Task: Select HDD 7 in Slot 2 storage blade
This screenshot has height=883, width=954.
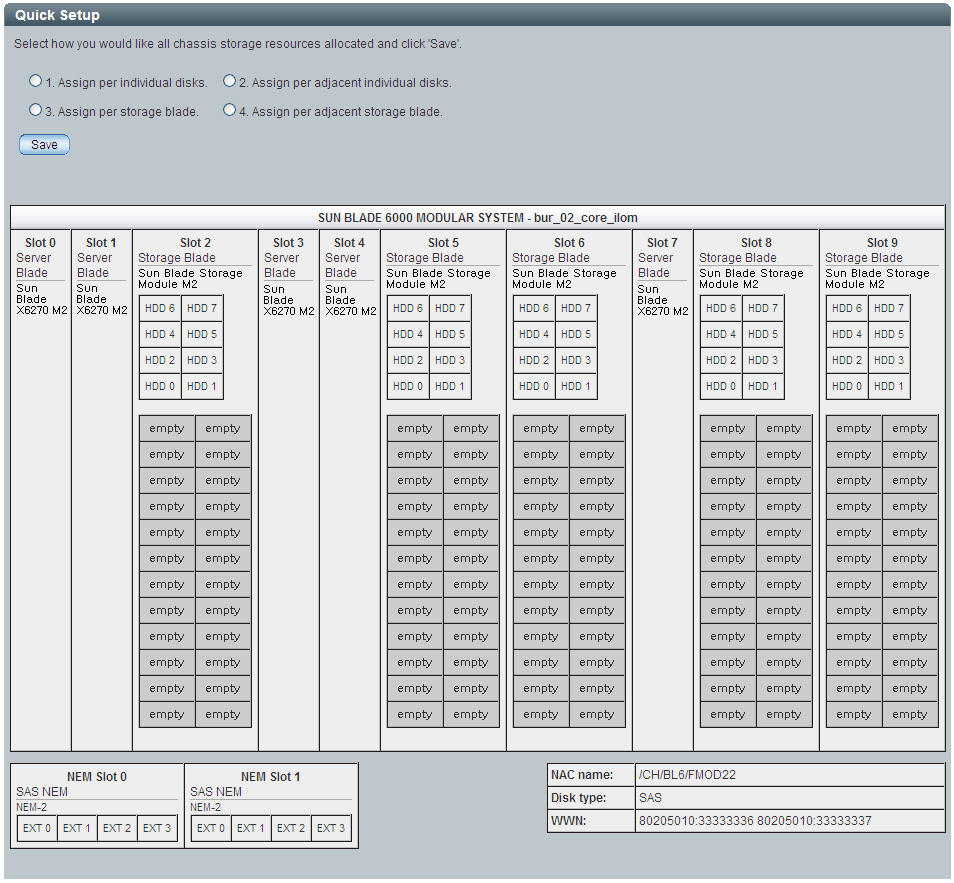Action: 202,309
